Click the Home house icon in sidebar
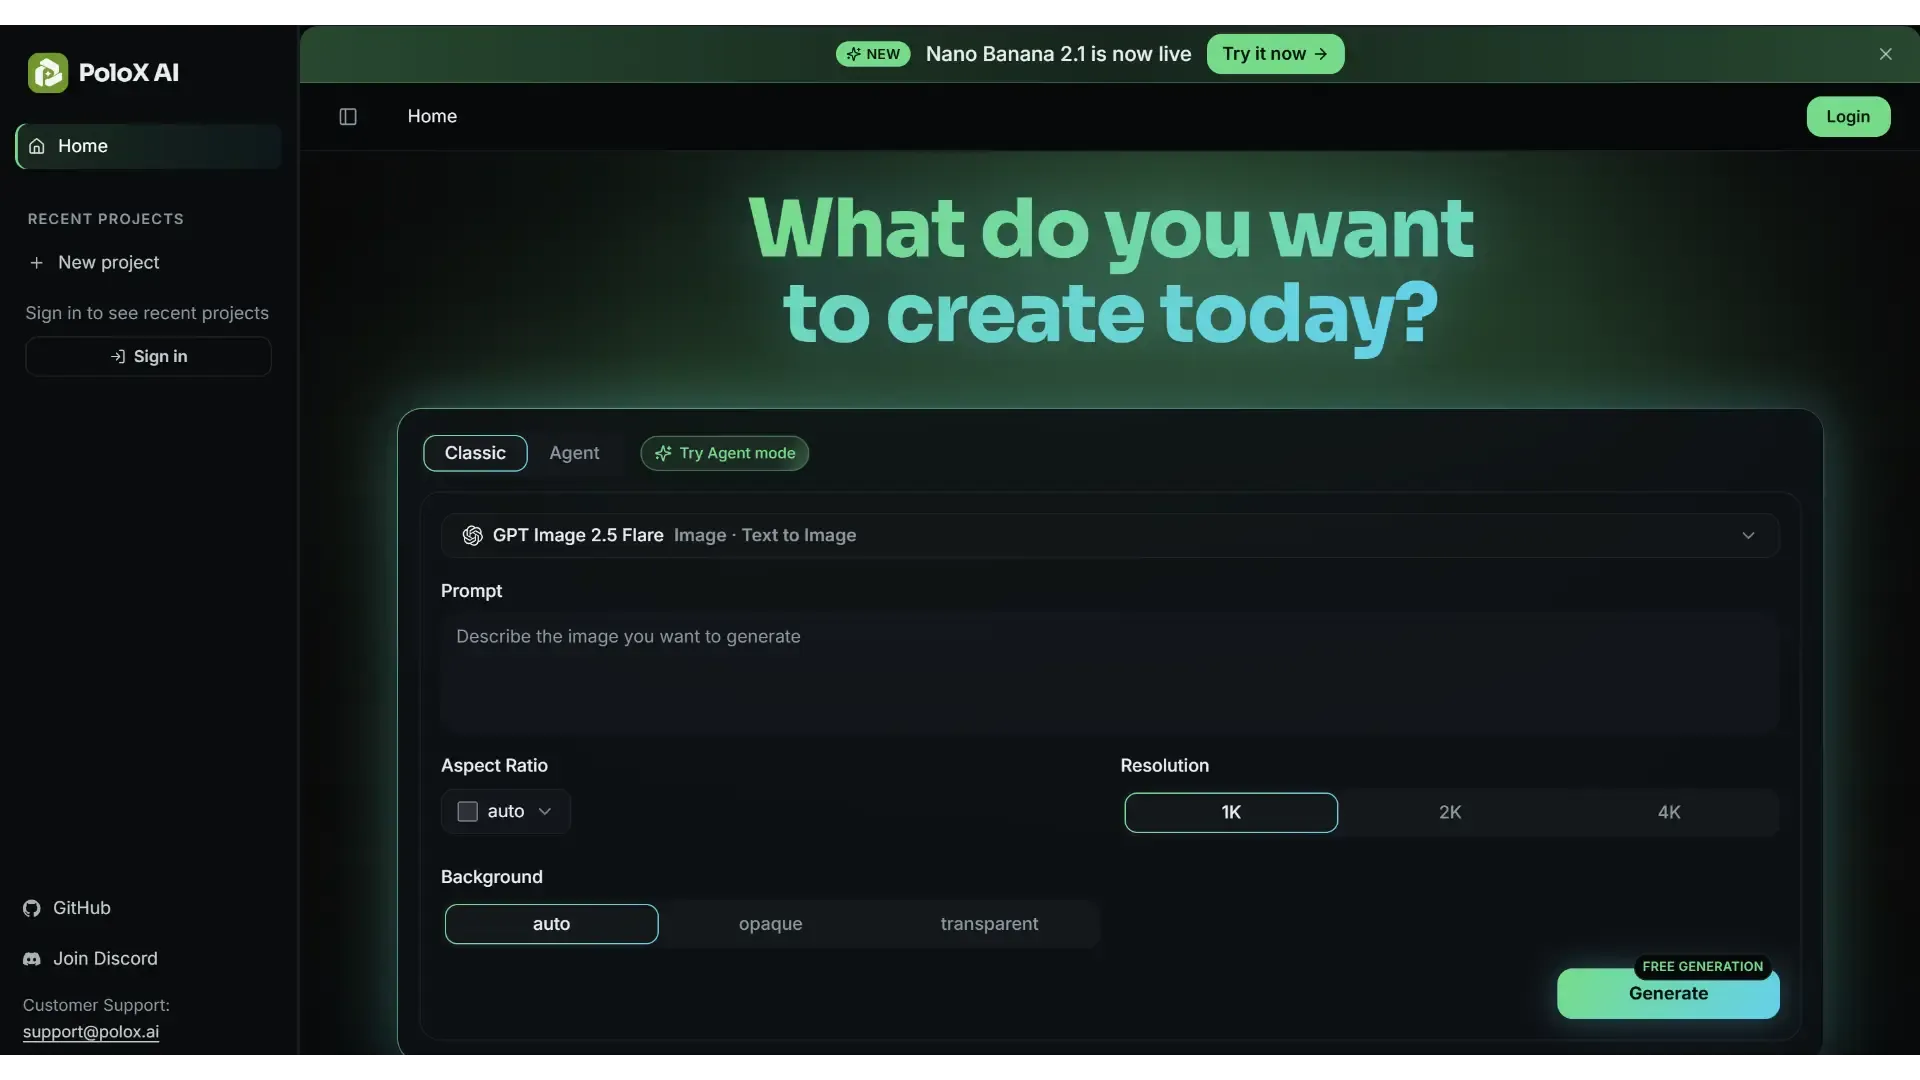This screenshot has width=1920, height=1080. (37, 146)
